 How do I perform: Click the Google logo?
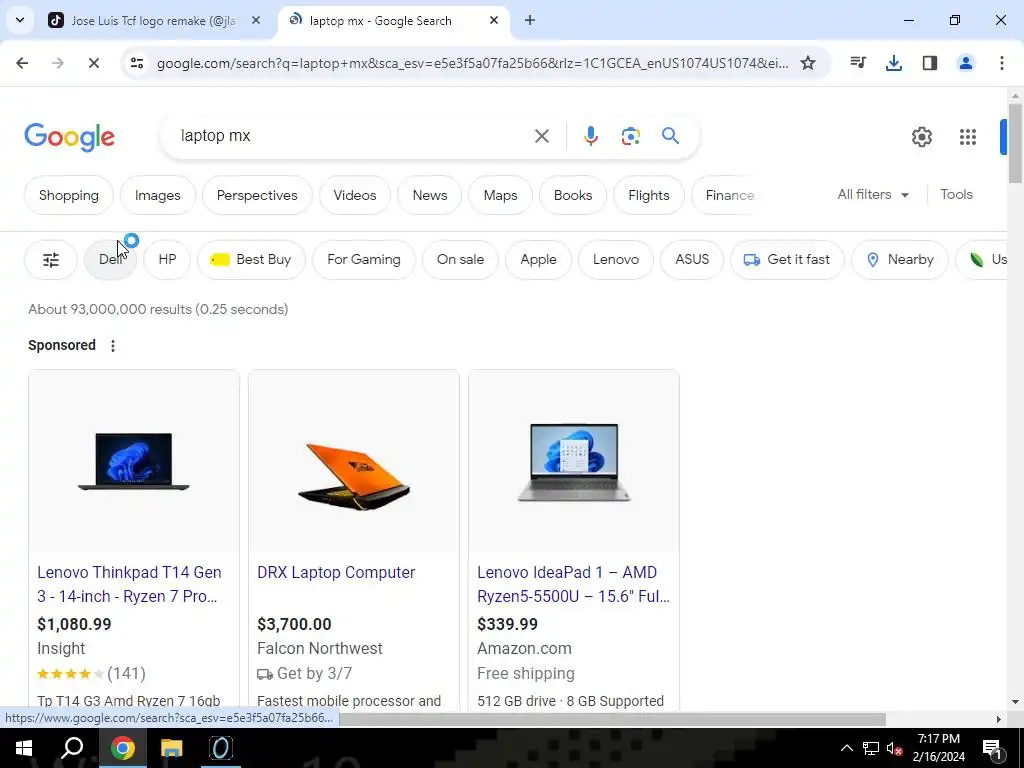coord(69,137)
